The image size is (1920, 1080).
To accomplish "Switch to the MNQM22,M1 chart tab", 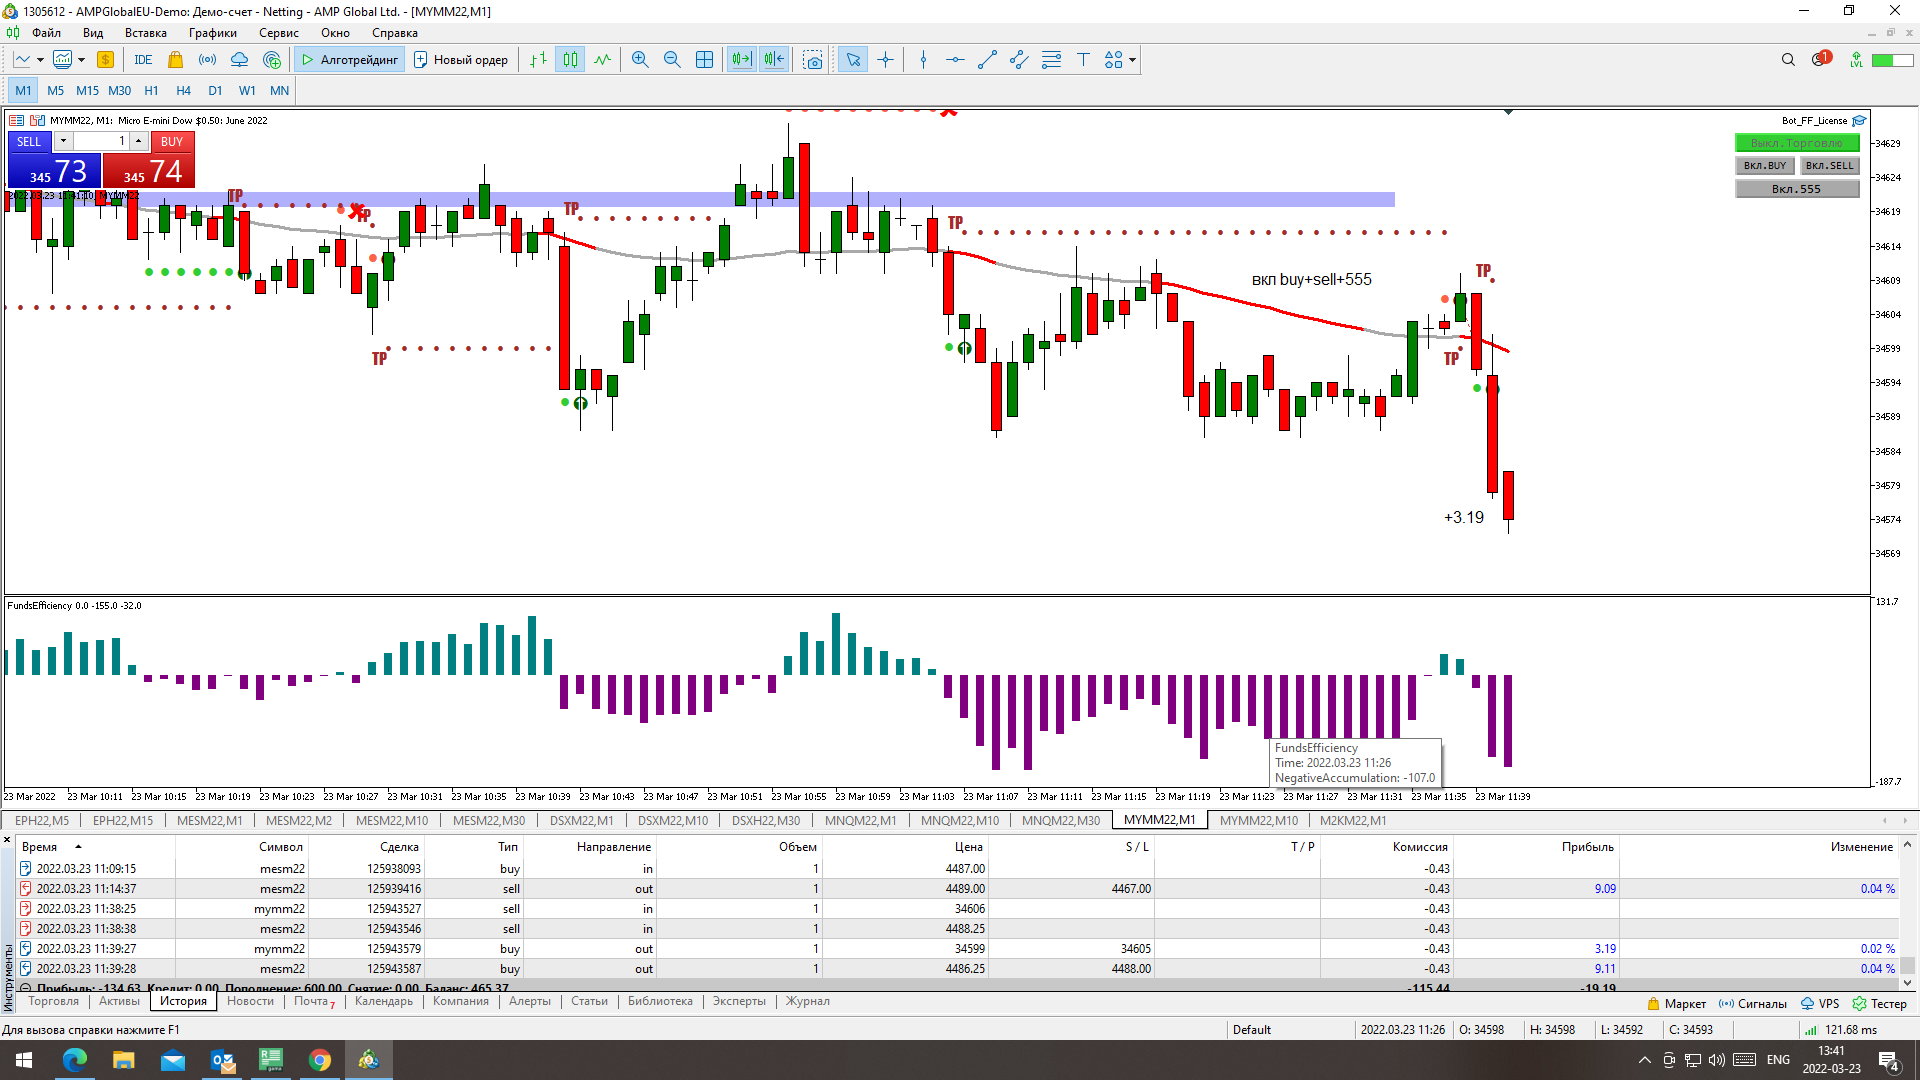I will [860, 821].
